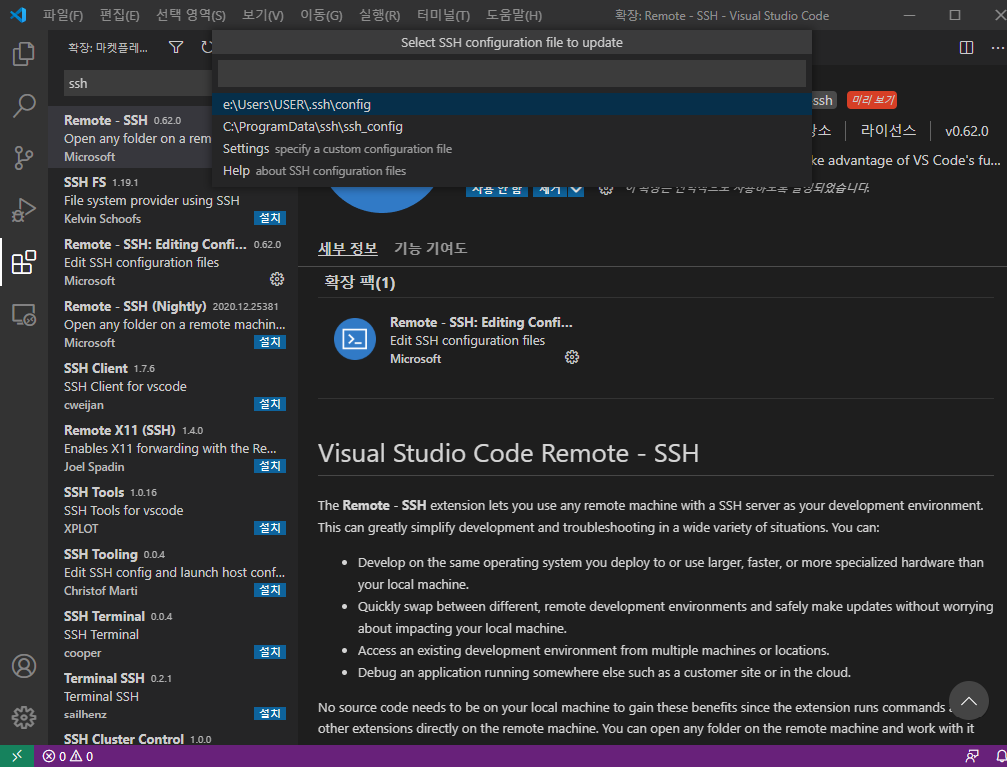1007x767 pixels.
Task: Install Remote - SSH (Nightly) extension
Action: point(270,342)
